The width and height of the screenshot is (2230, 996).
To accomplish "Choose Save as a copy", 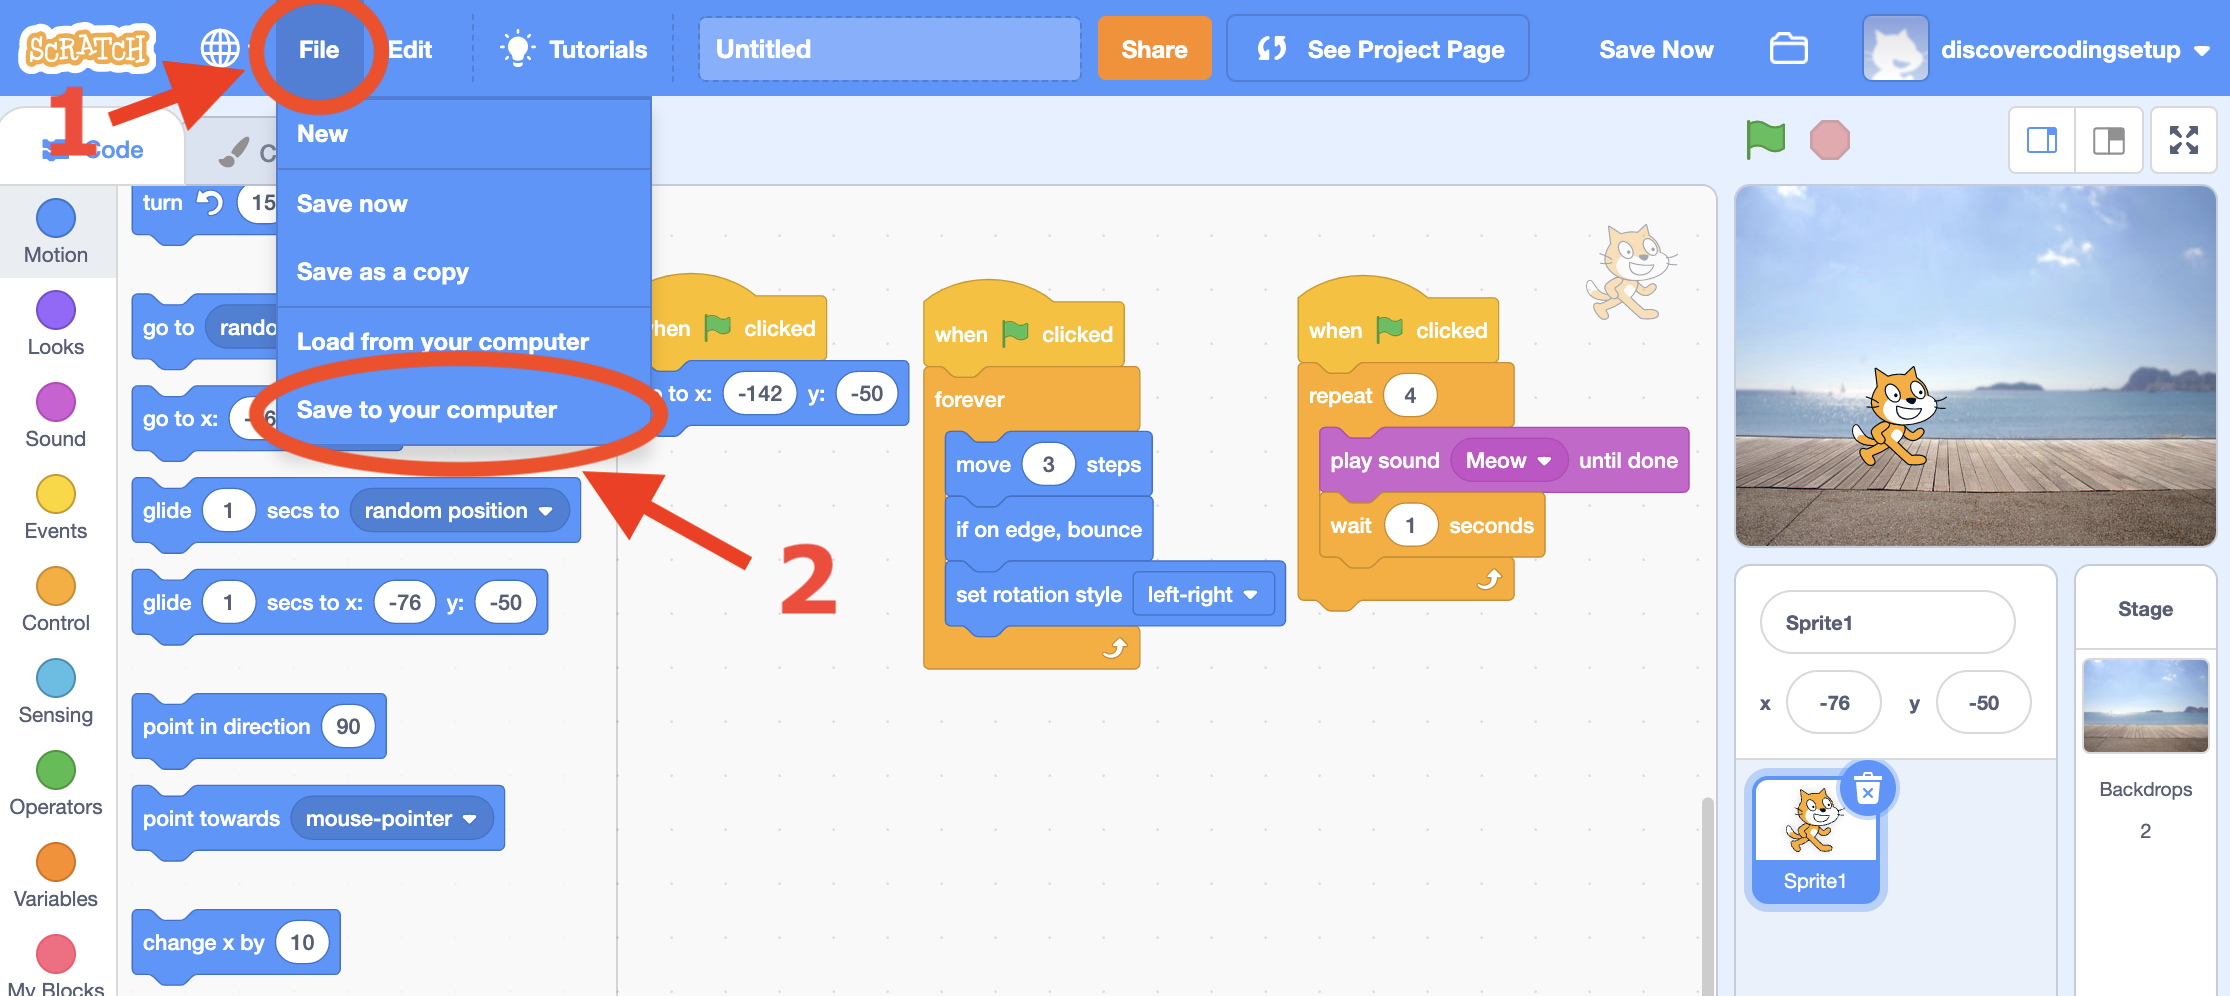I will [x=464, y=272].
